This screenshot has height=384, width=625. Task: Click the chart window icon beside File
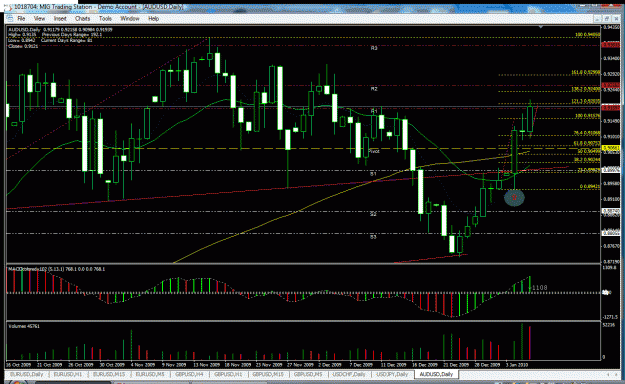coord(10,19)
